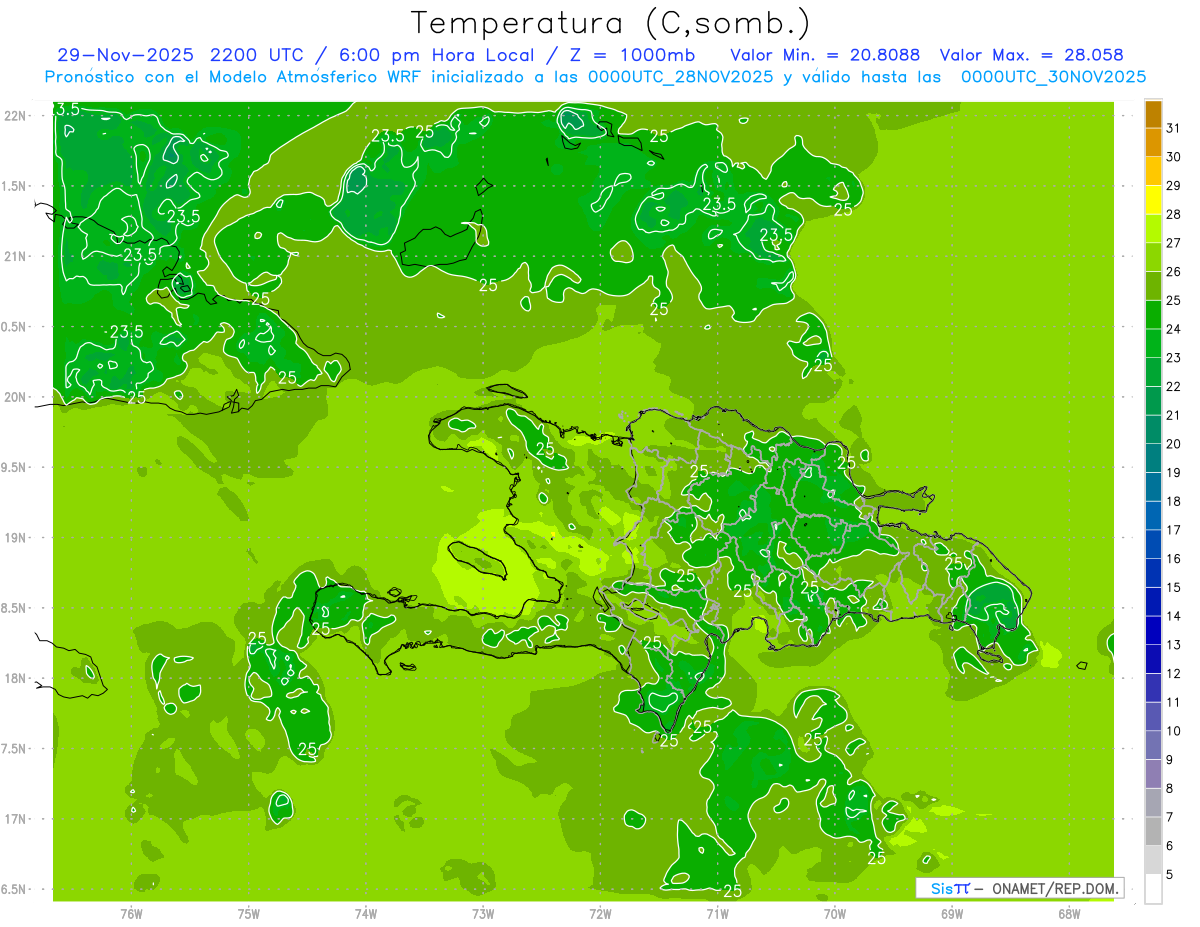
Task: Click the '19N' latitude axis label
Action: pos(15,538)
